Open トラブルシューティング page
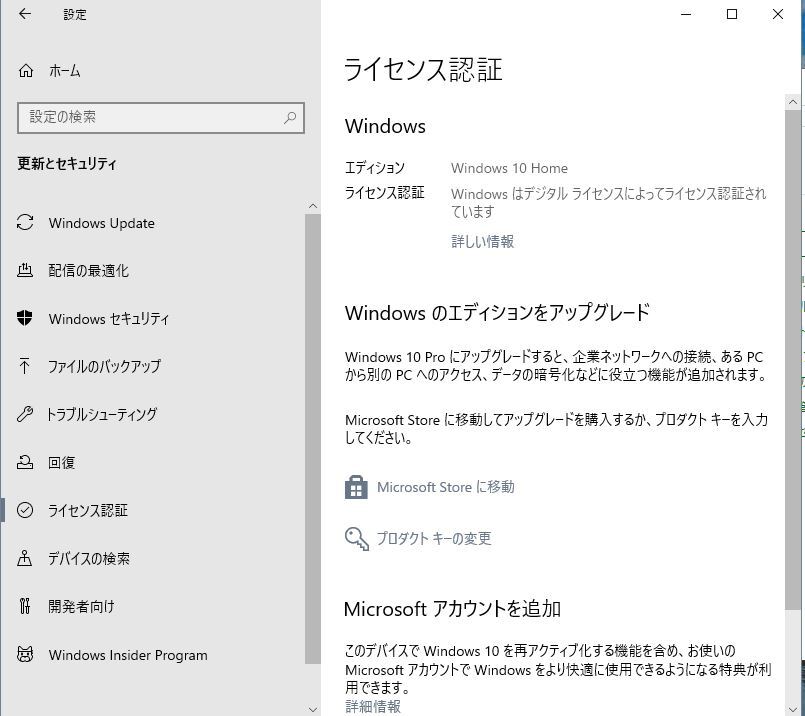This screenshot has height=716, width=805. [x=102, y=414]
